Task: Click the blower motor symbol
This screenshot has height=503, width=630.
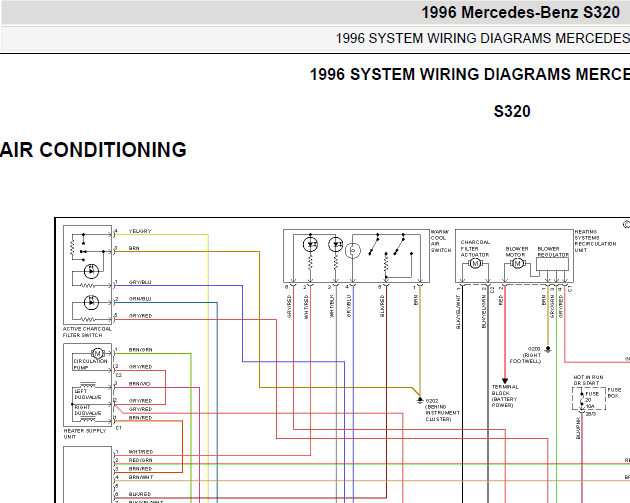Action: coord(518,264)
